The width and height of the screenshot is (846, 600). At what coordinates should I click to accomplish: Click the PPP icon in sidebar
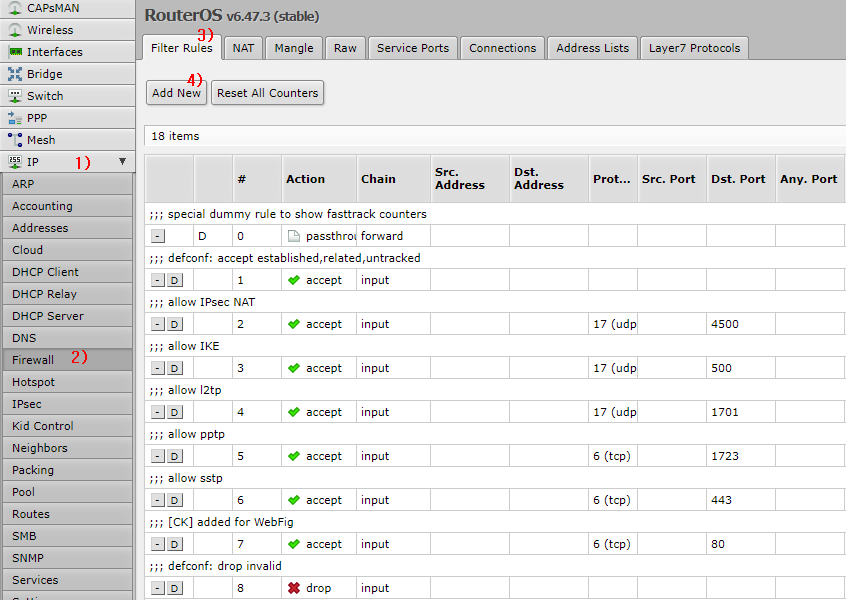pyautogui.click(x=15, y=118)
